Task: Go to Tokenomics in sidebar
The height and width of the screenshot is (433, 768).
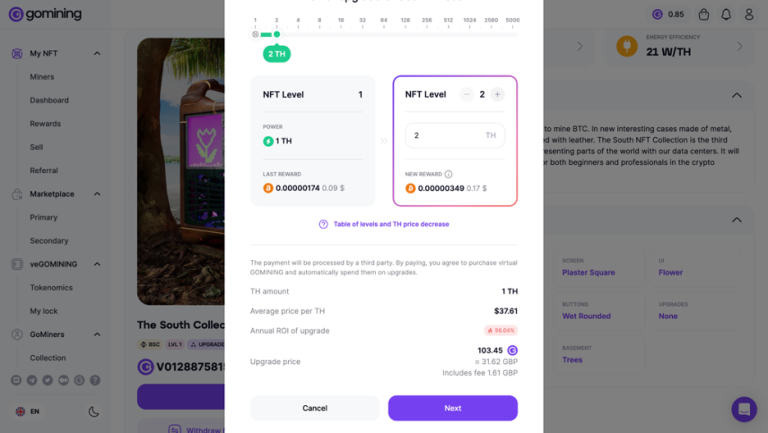Action: (x=51, y=287)
